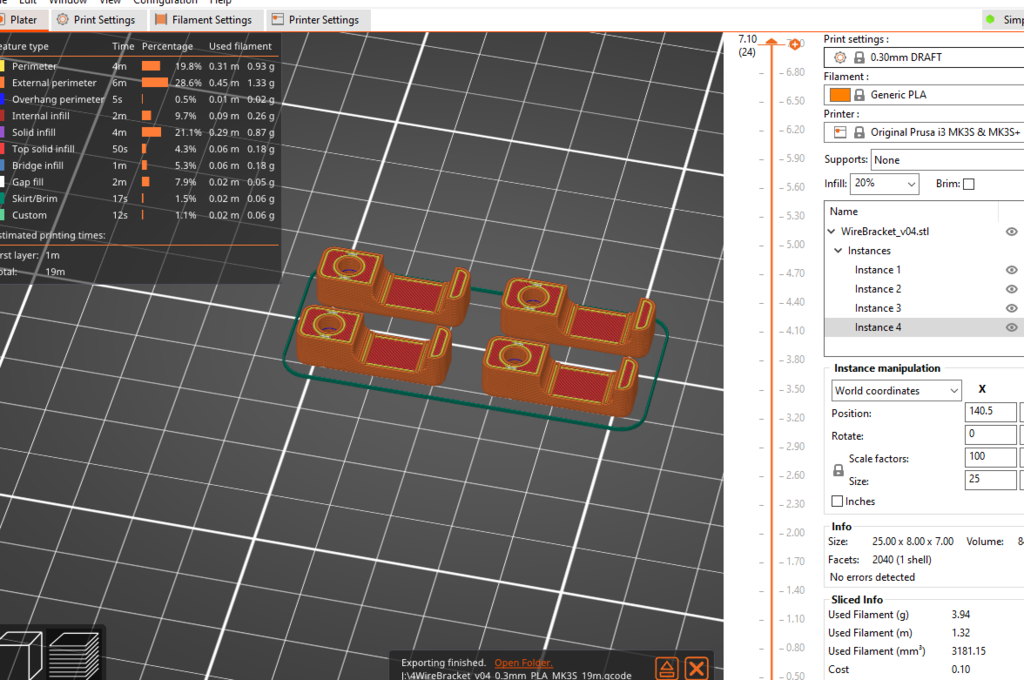The image size is (1024, 680).
Task: Click the X Position input field
Action: point(990,411)
